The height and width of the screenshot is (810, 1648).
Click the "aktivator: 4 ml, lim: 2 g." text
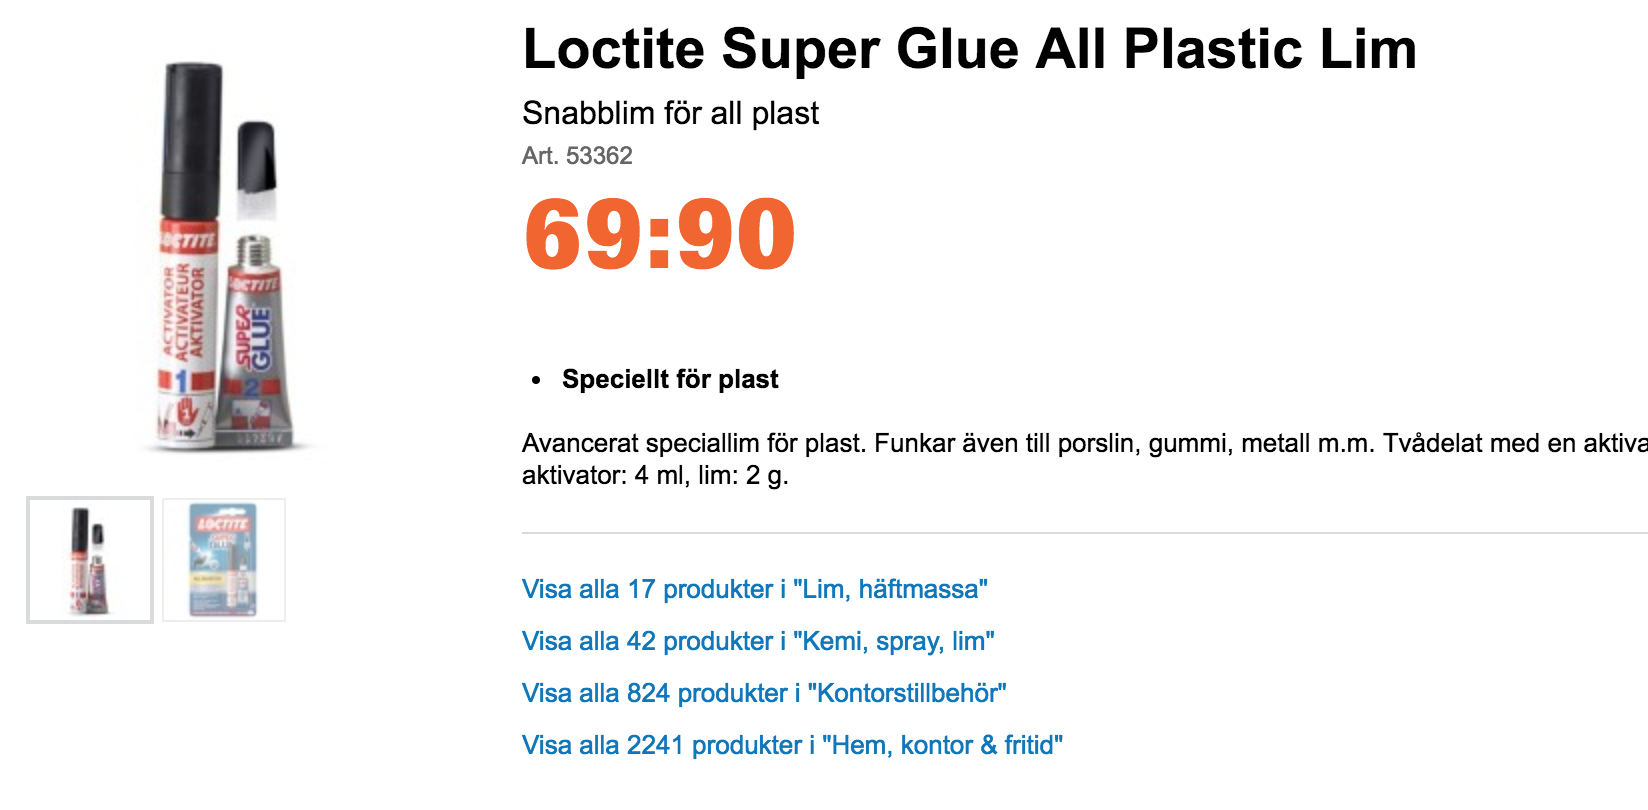tap(655, 475)
